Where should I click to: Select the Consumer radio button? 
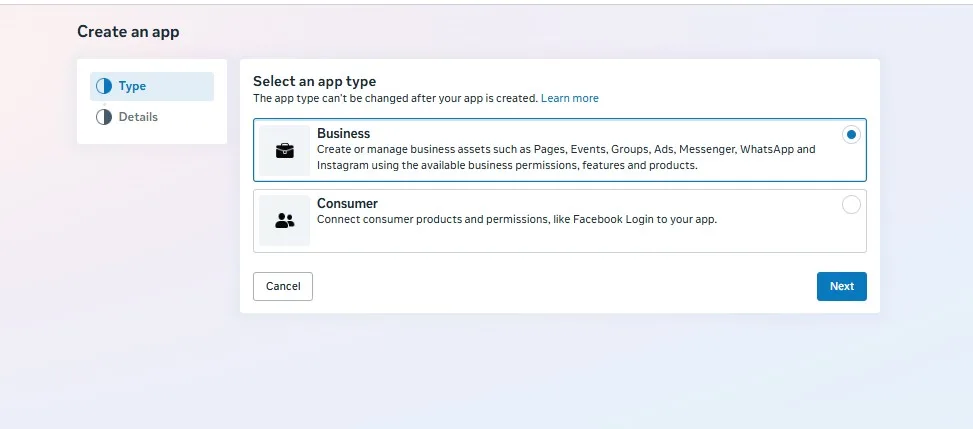tap(851, 205)
